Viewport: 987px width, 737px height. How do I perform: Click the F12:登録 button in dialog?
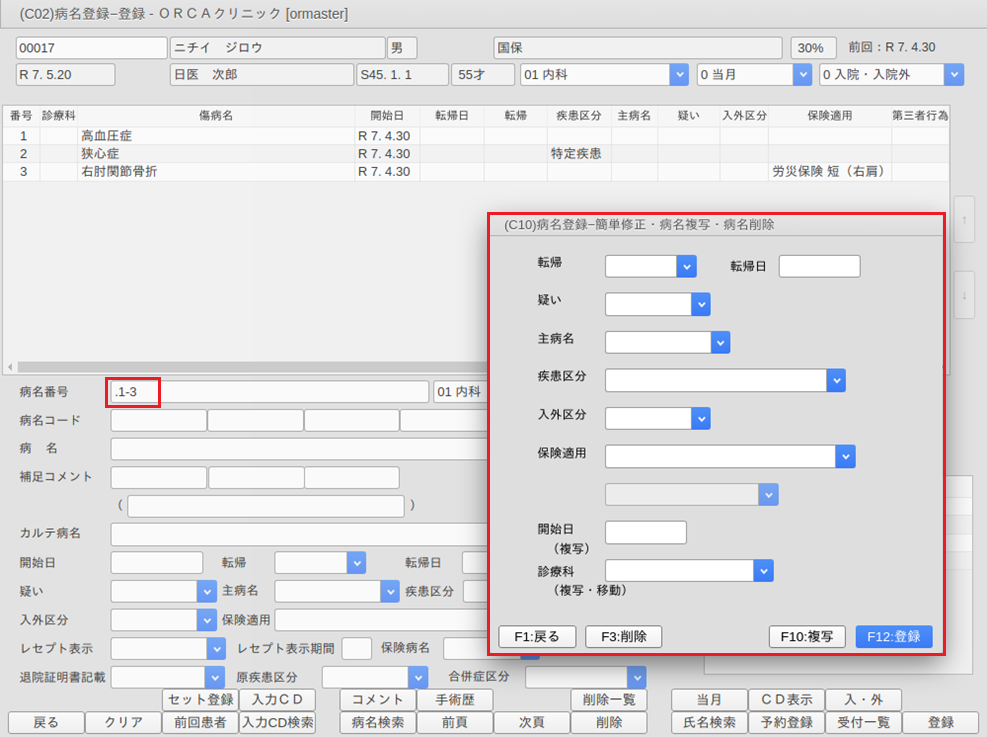pyautogui.click(x=893, y=636)
